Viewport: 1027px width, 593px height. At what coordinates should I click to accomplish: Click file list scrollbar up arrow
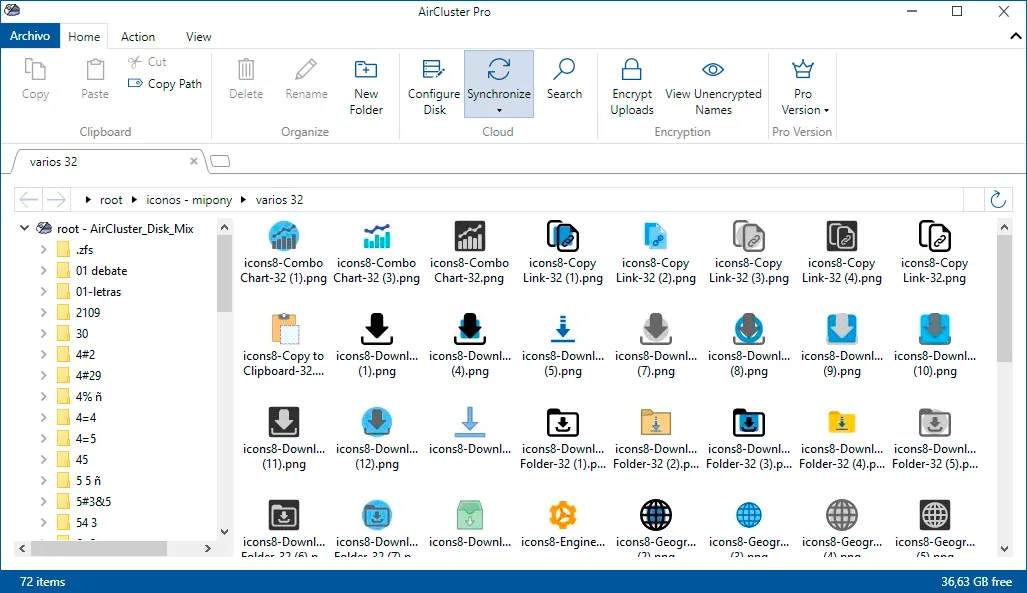(1004, 227)
